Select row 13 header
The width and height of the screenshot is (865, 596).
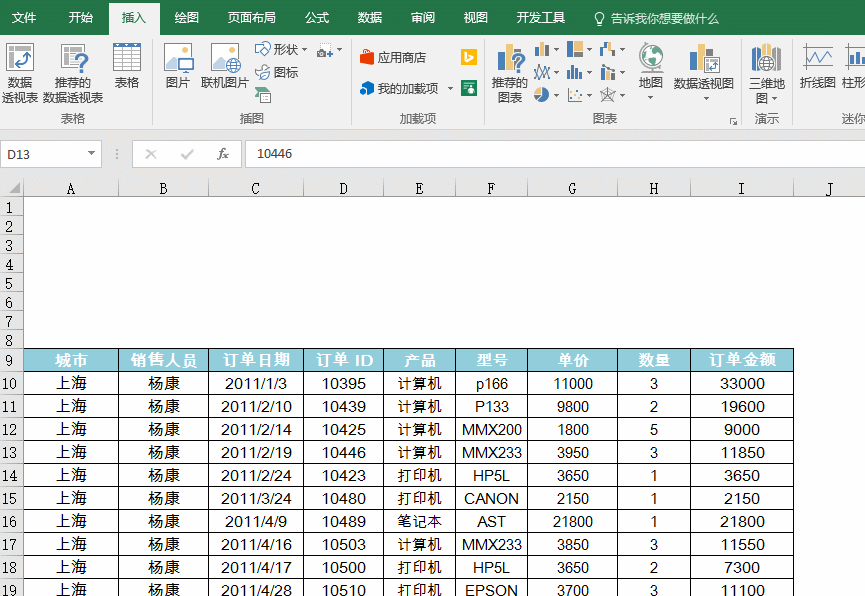click(11, 453)
